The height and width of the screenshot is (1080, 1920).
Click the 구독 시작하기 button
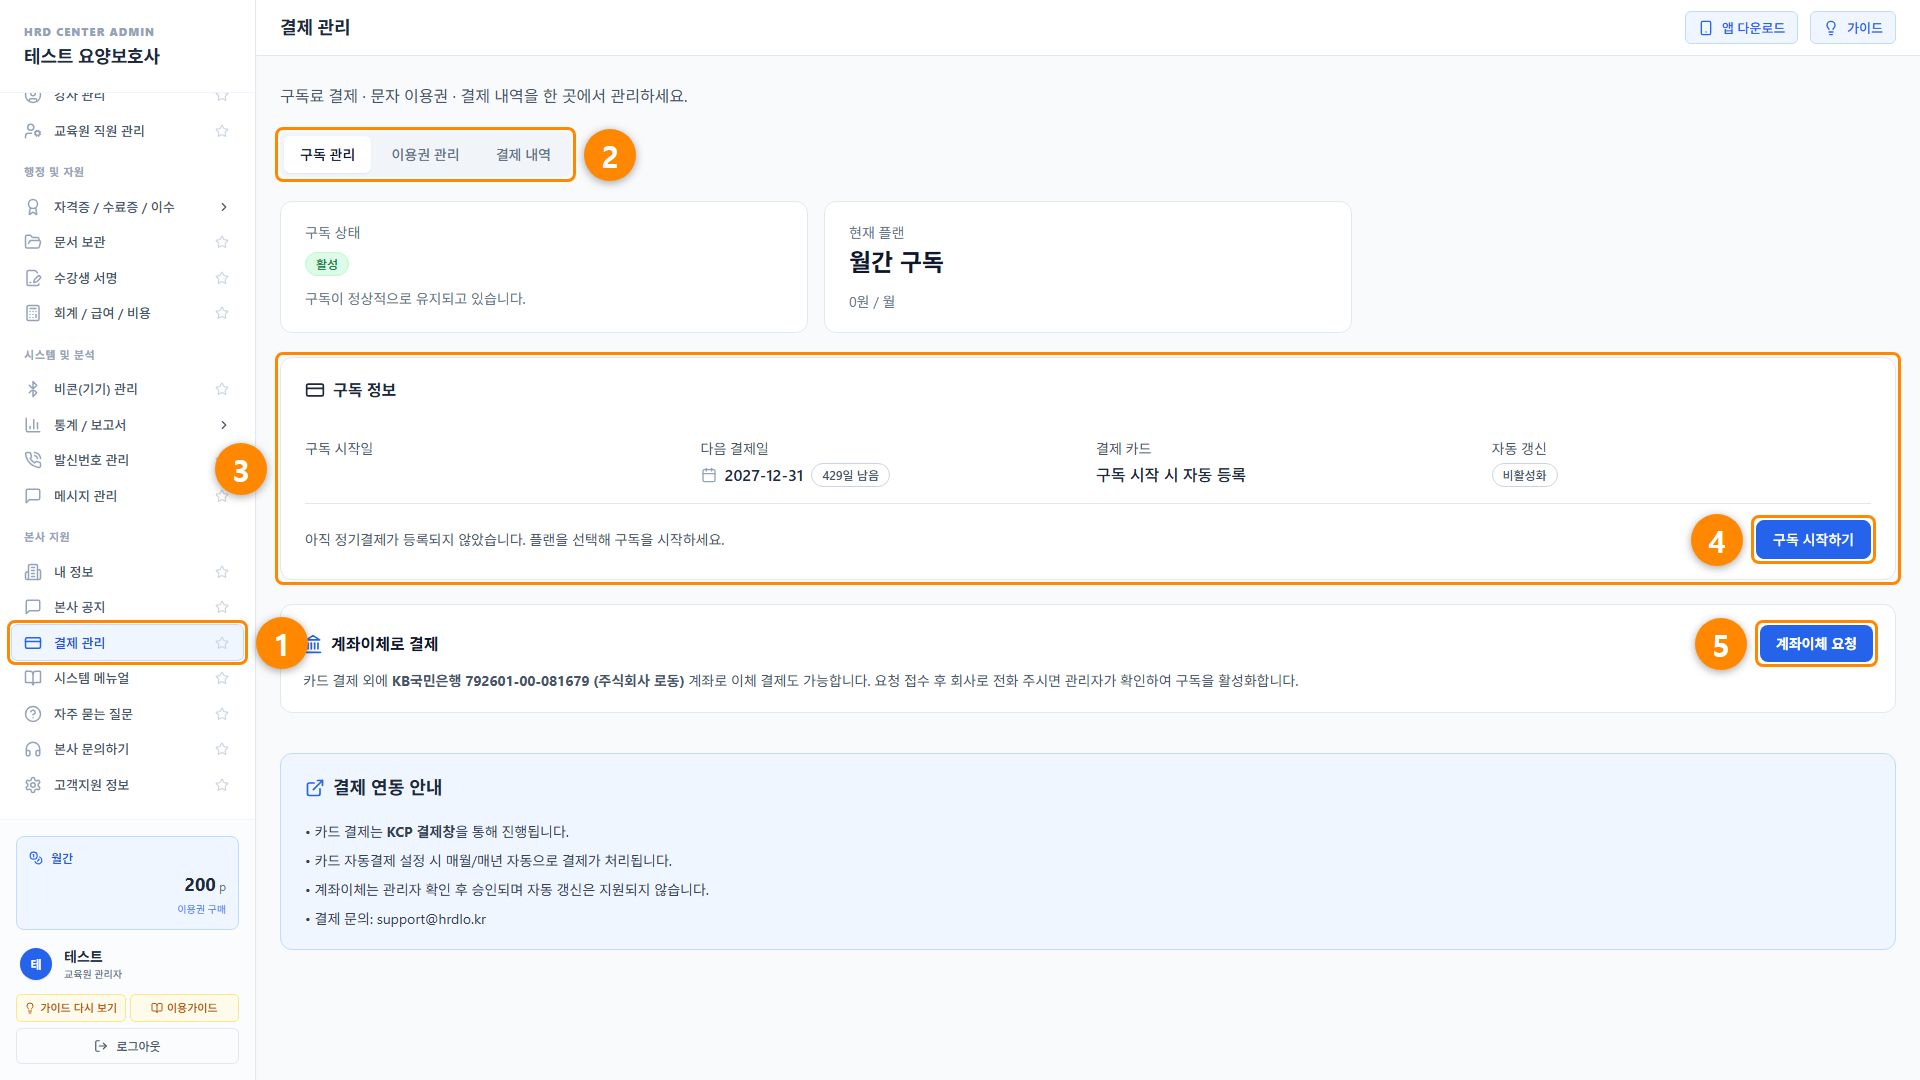[x=1813, y=540]
